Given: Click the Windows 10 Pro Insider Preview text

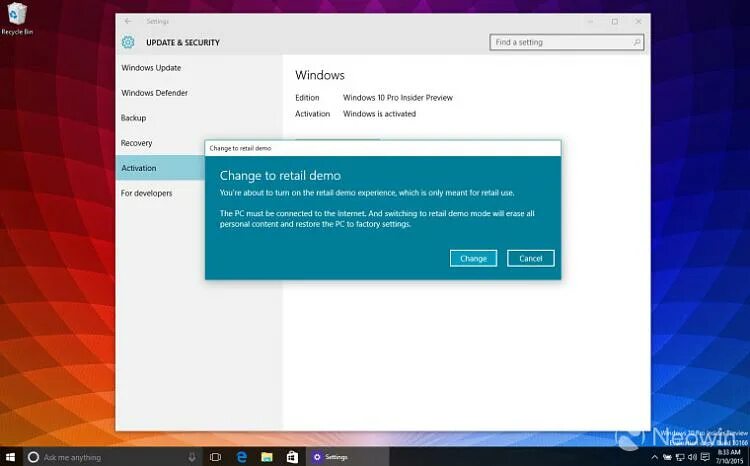Looking at the screenshot, I should tap(397, 98).
